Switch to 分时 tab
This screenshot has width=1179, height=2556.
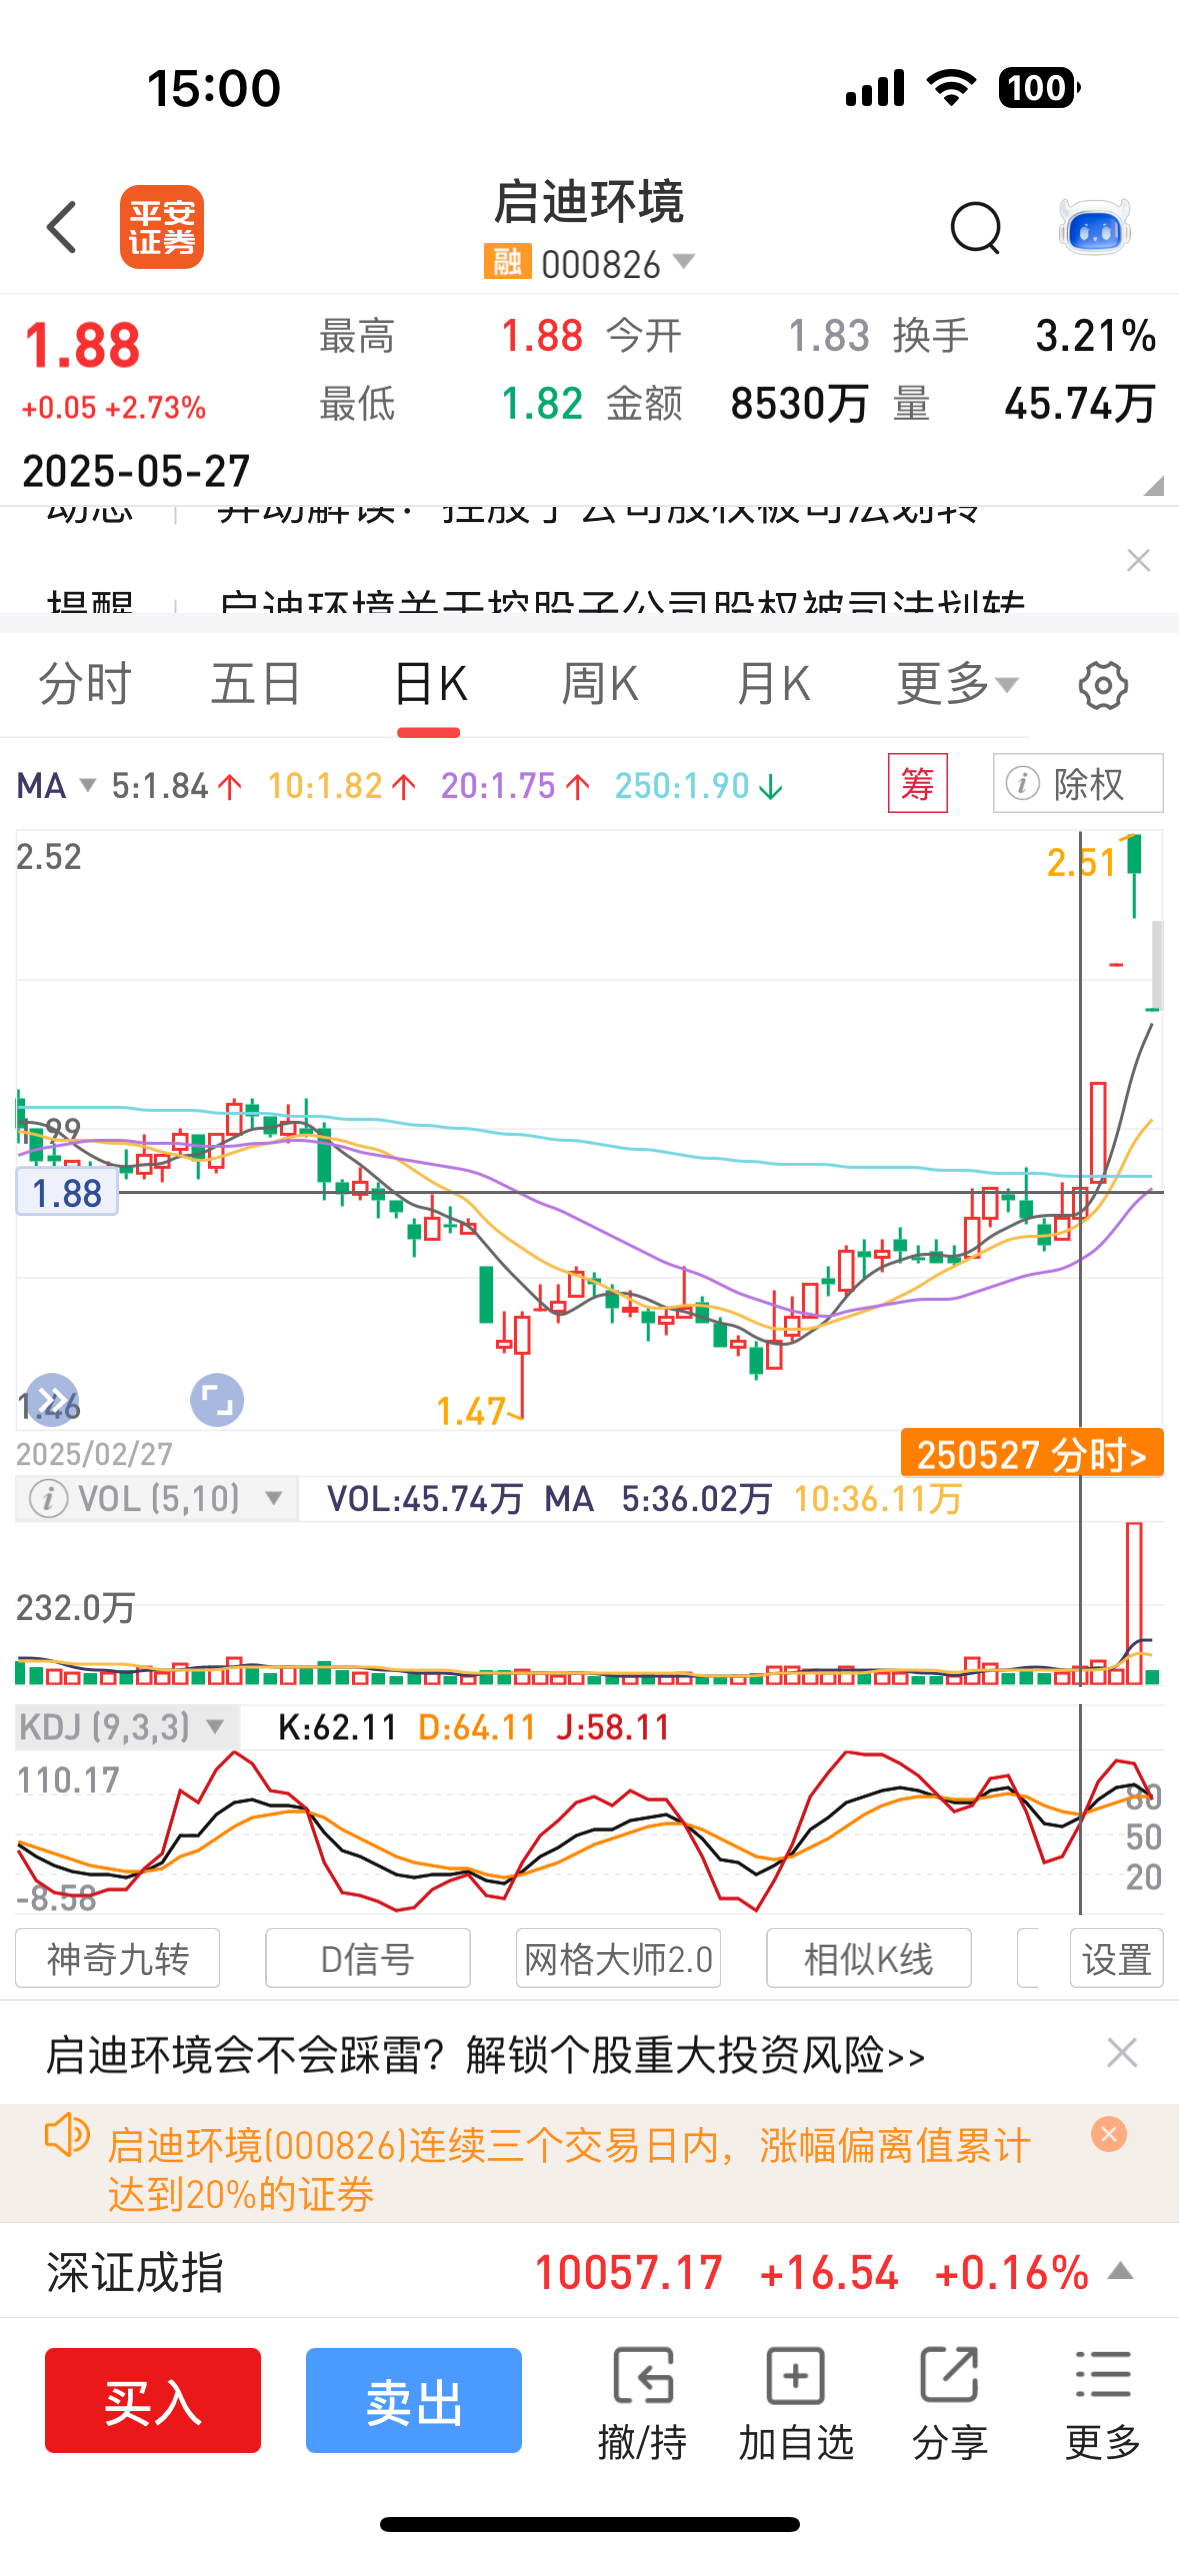pos(85,685)
